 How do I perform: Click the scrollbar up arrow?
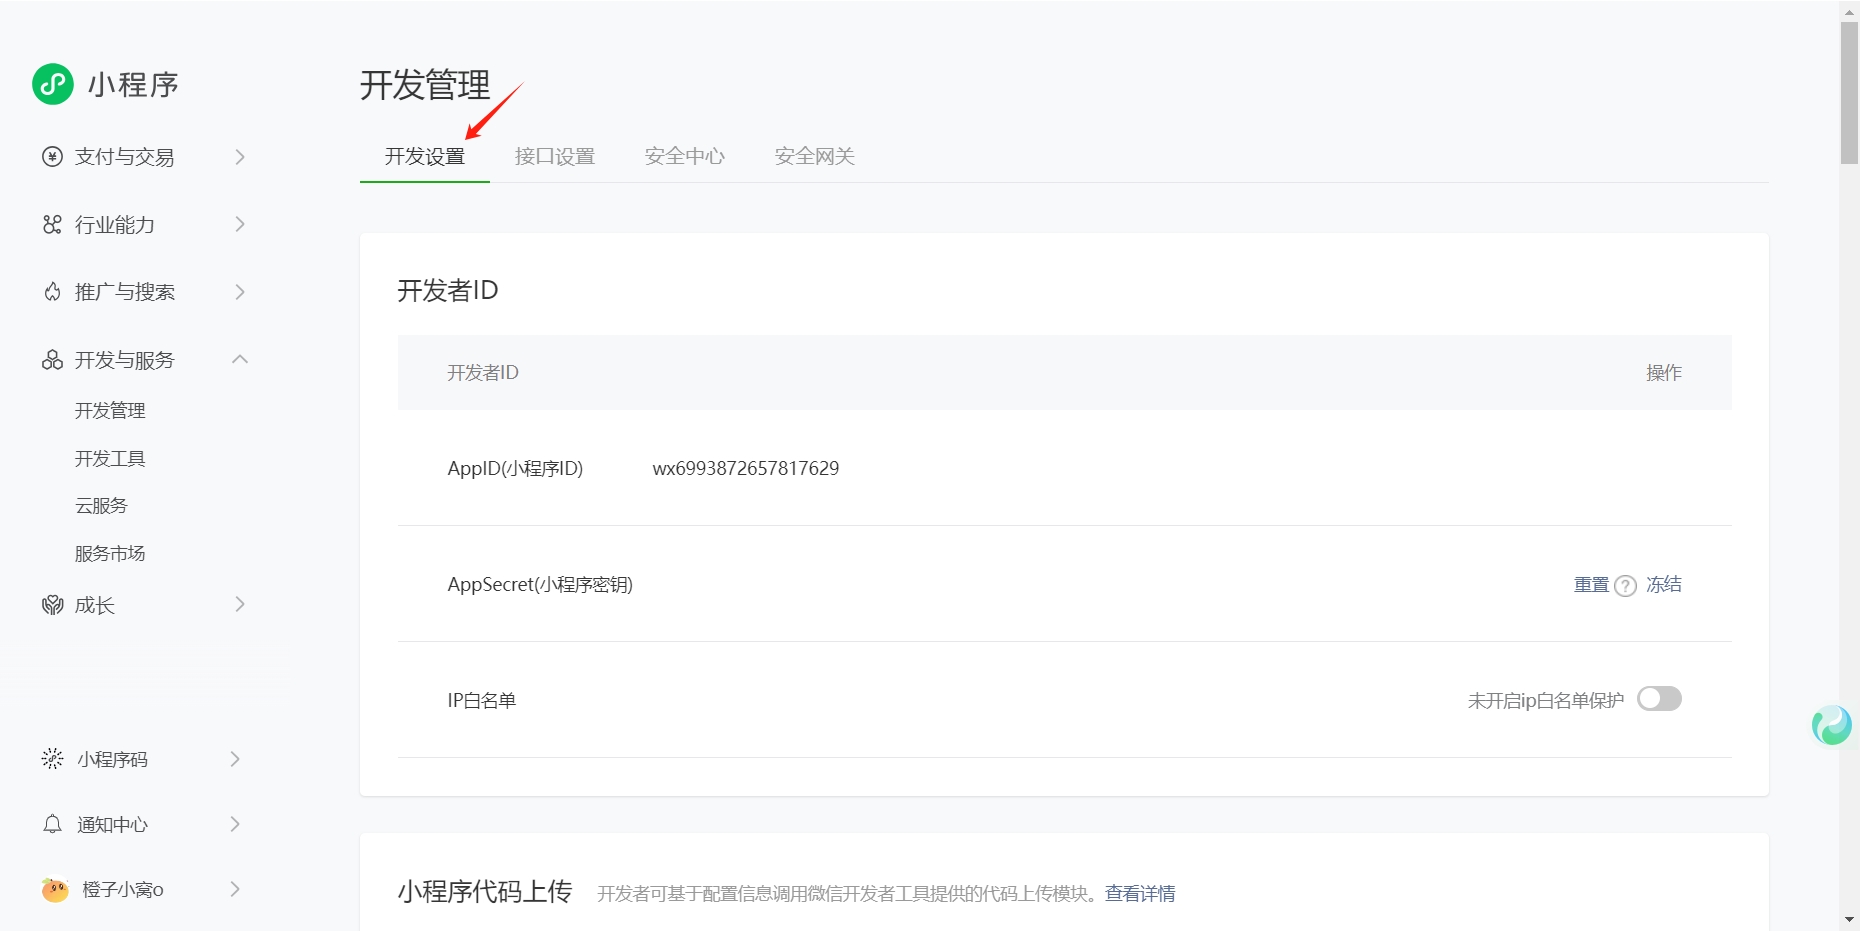coord(1849,11)
